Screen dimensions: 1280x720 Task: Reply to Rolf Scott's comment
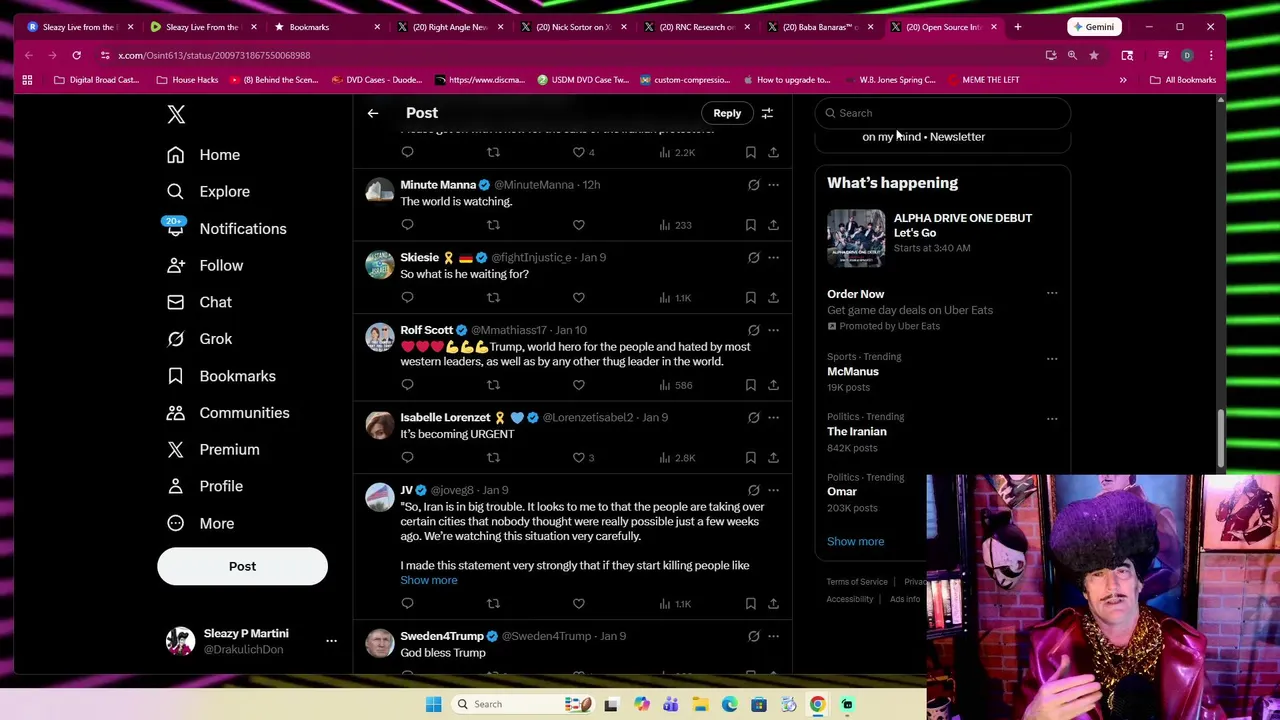(407, 385)
